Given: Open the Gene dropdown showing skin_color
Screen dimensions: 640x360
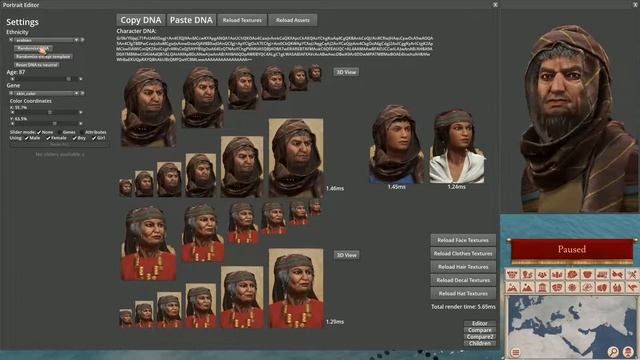Looking at the screenshot, I should coord(46,93).
